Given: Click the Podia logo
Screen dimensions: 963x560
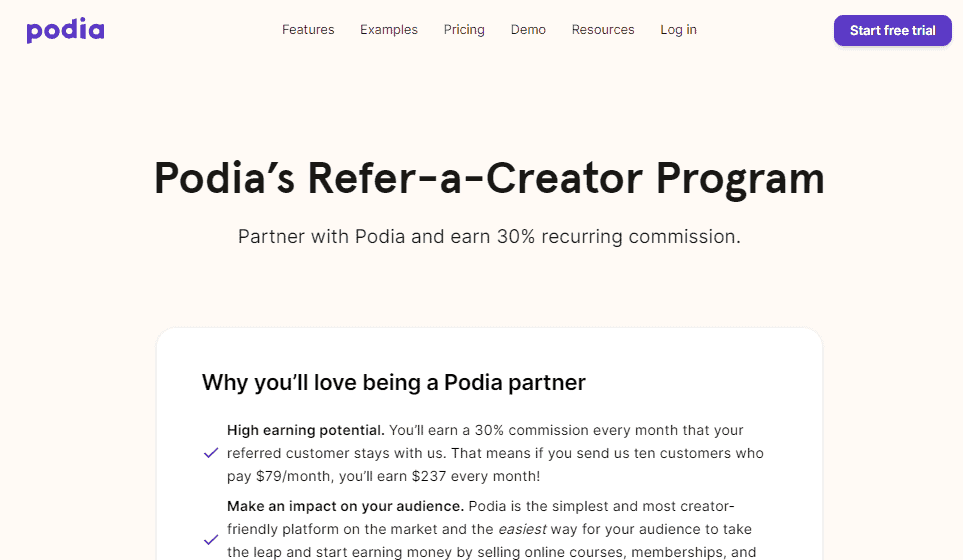Looking at the screenshot, I should click(x=65, y=30).
